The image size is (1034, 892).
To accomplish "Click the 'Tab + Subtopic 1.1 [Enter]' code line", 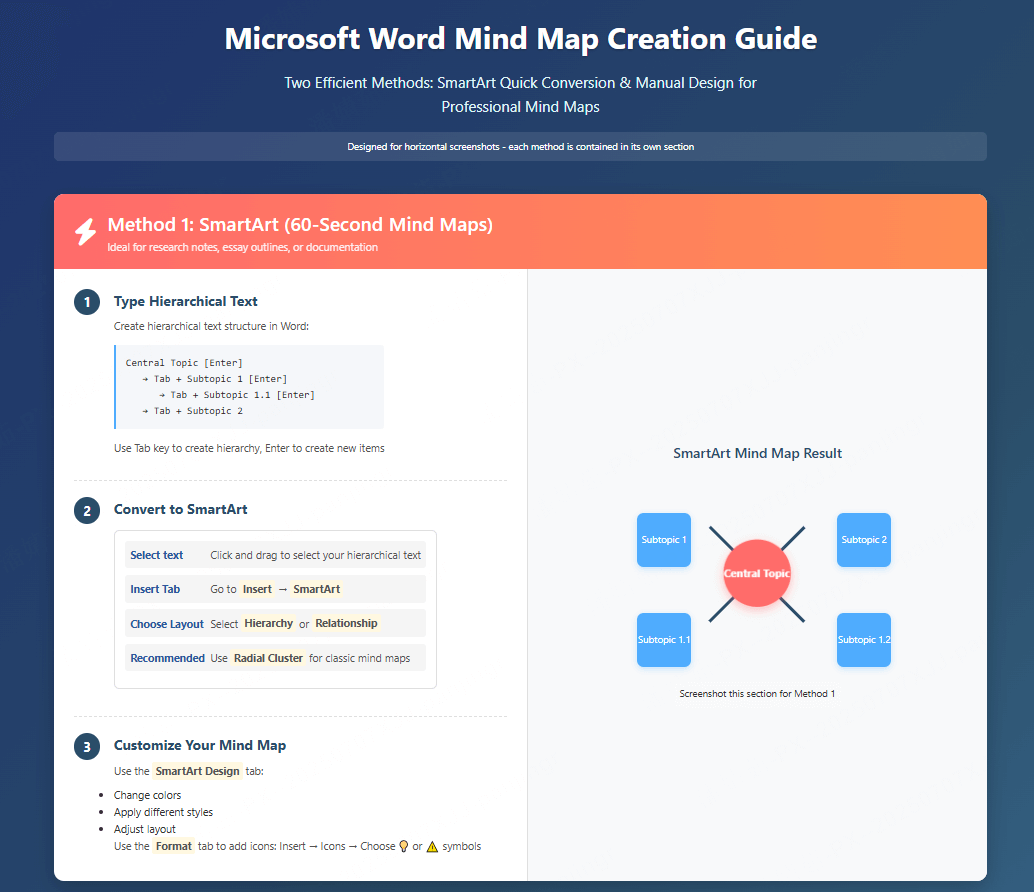I will (x=237, y=395).
